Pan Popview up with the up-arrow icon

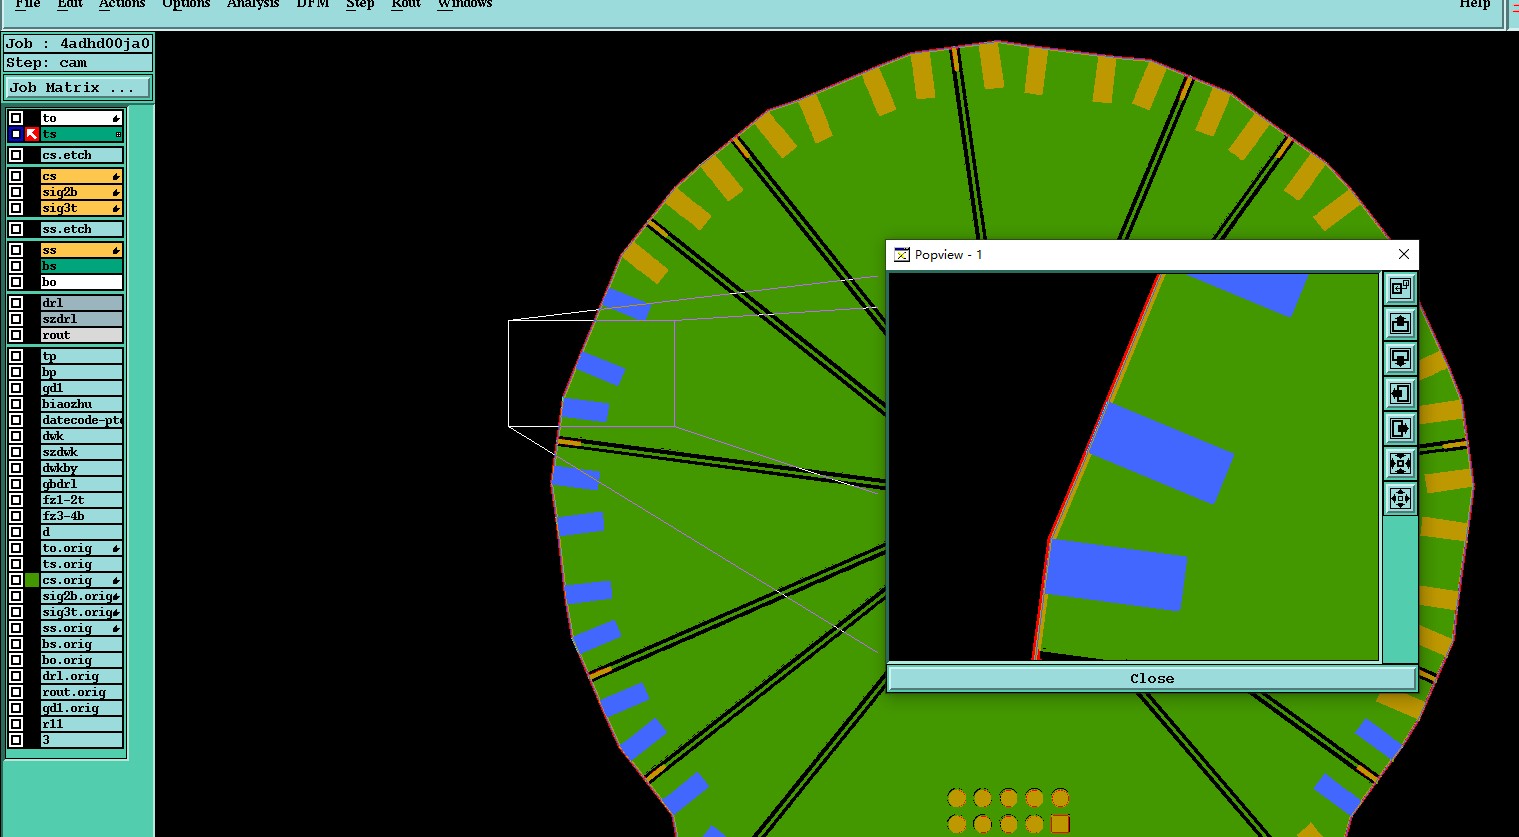click(x=1400, y=324)
